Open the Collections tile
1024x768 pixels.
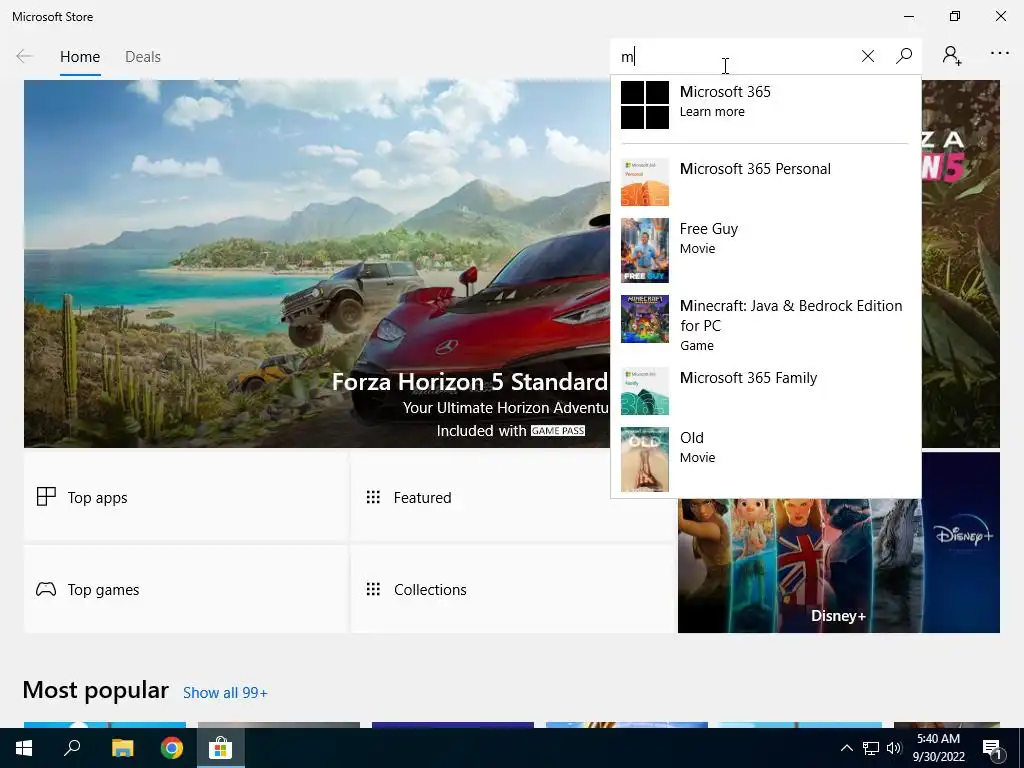(x=513, y=589)
